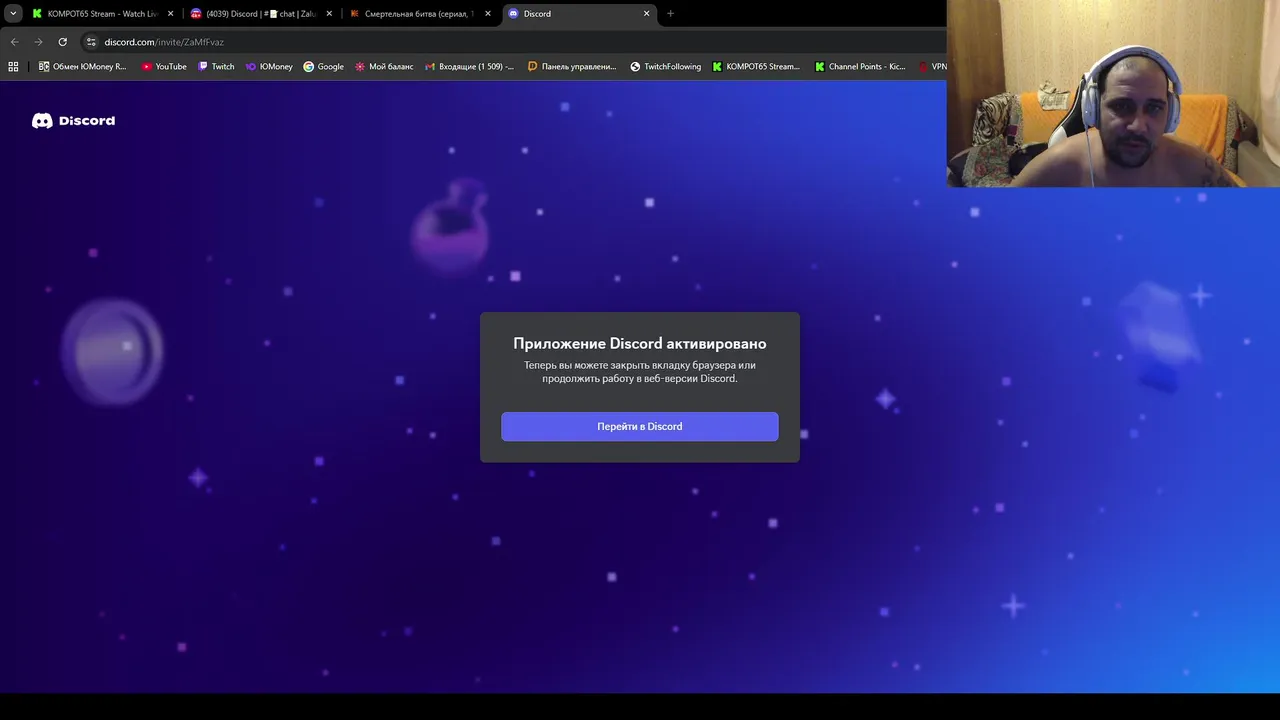Close the active Discord tab

tap(646, 14)
